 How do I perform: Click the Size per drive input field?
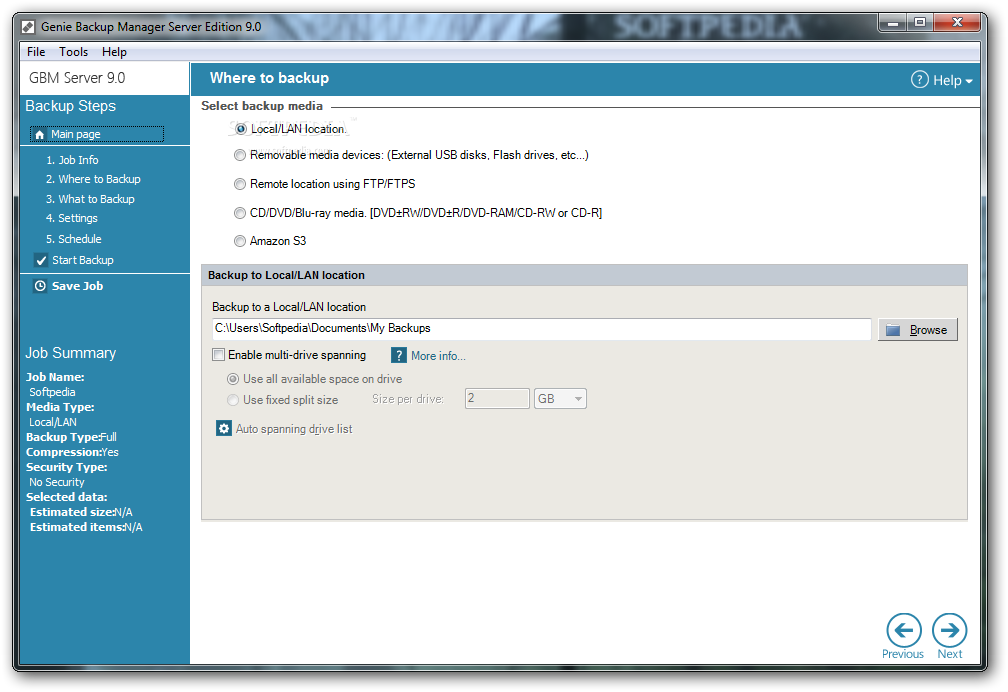[x=497, y=399]
